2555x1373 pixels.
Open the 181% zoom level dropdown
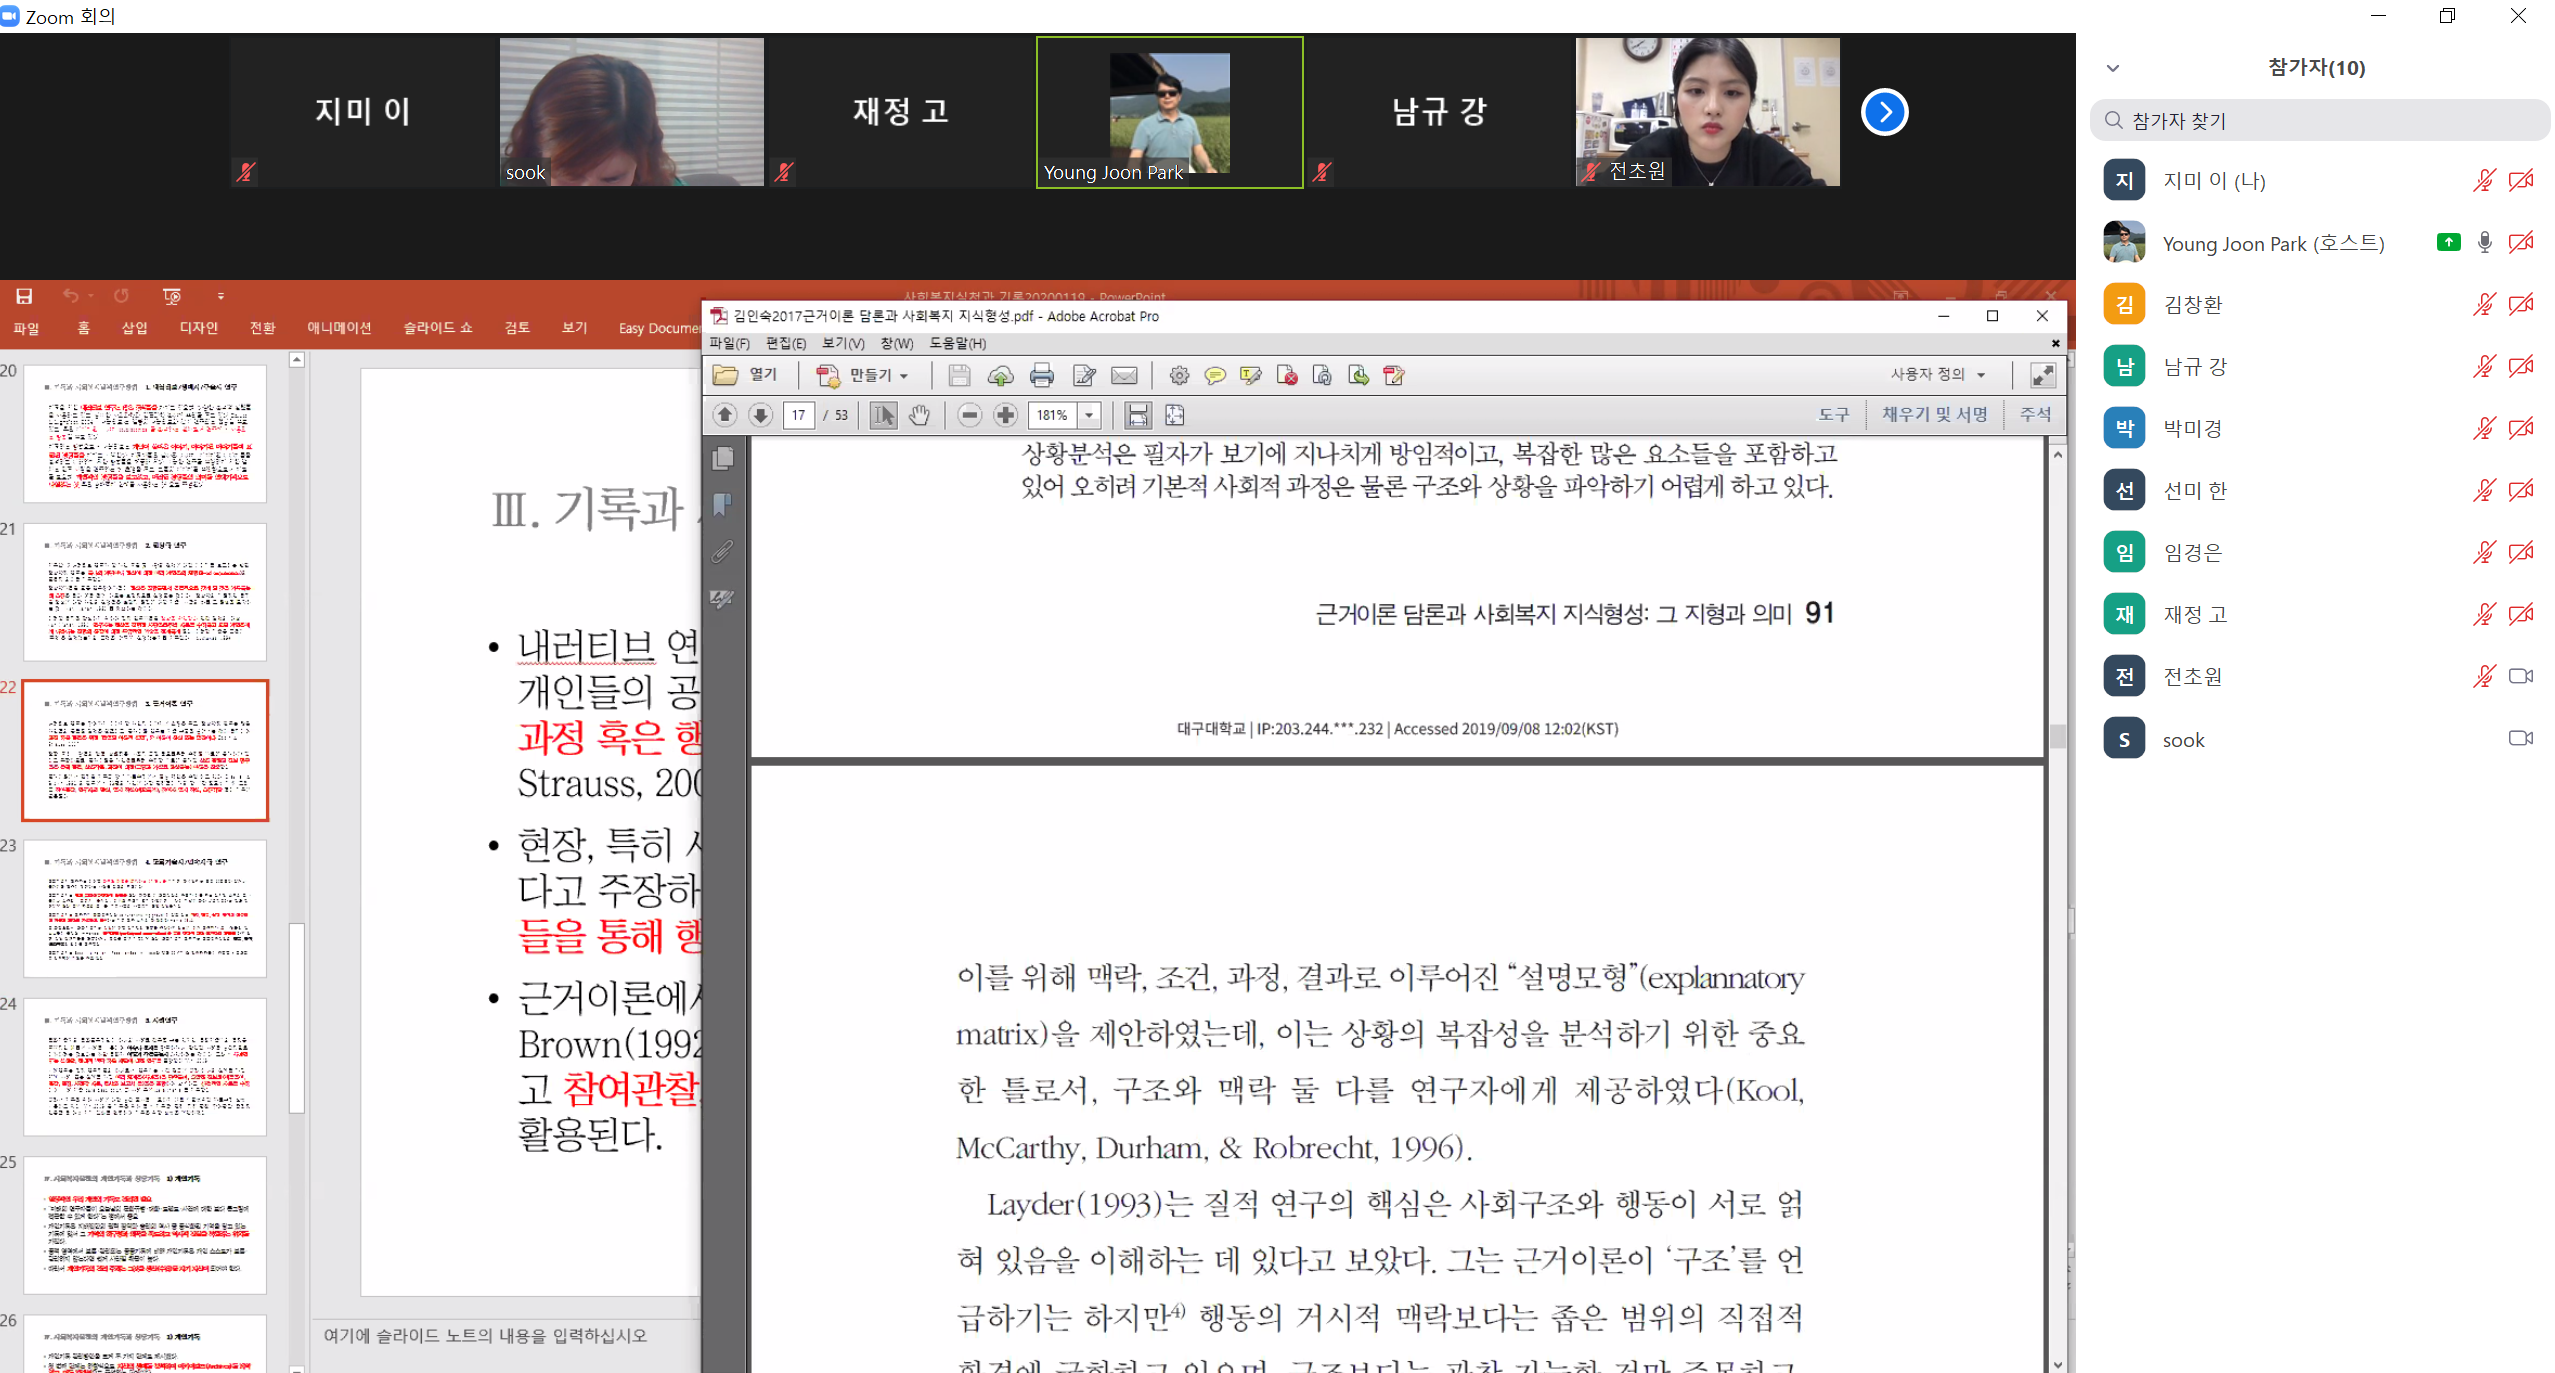click(1089, 415)
